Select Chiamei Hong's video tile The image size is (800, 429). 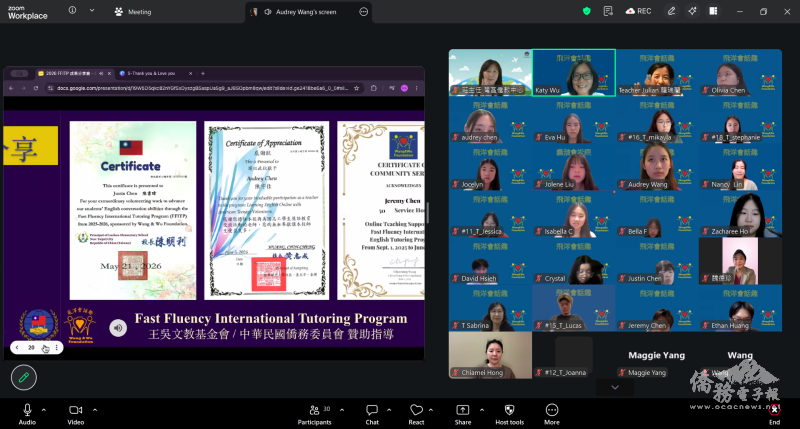pos(490,355)
